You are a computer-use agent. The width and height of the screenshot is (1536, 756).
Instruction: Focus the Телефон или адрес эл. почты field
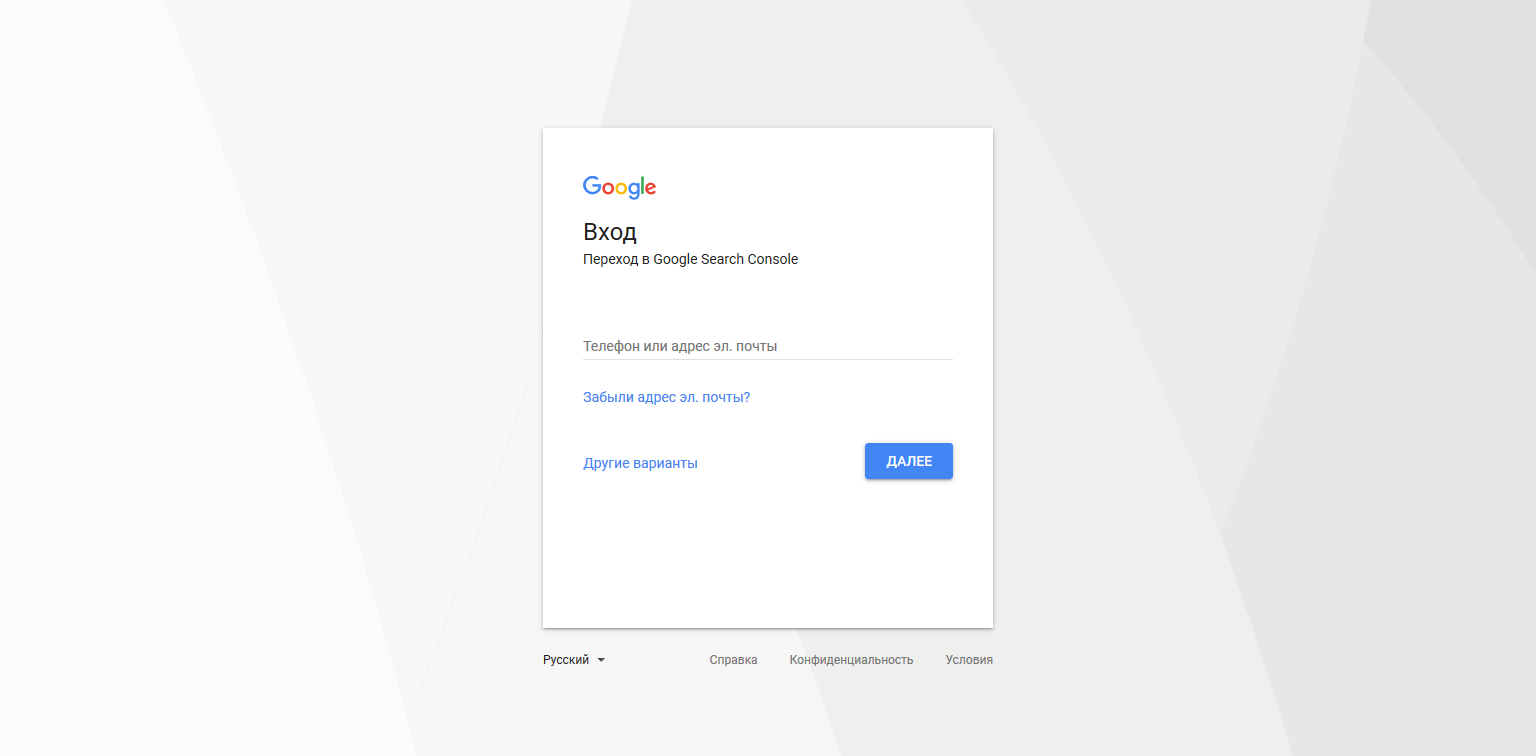point(767,346)
